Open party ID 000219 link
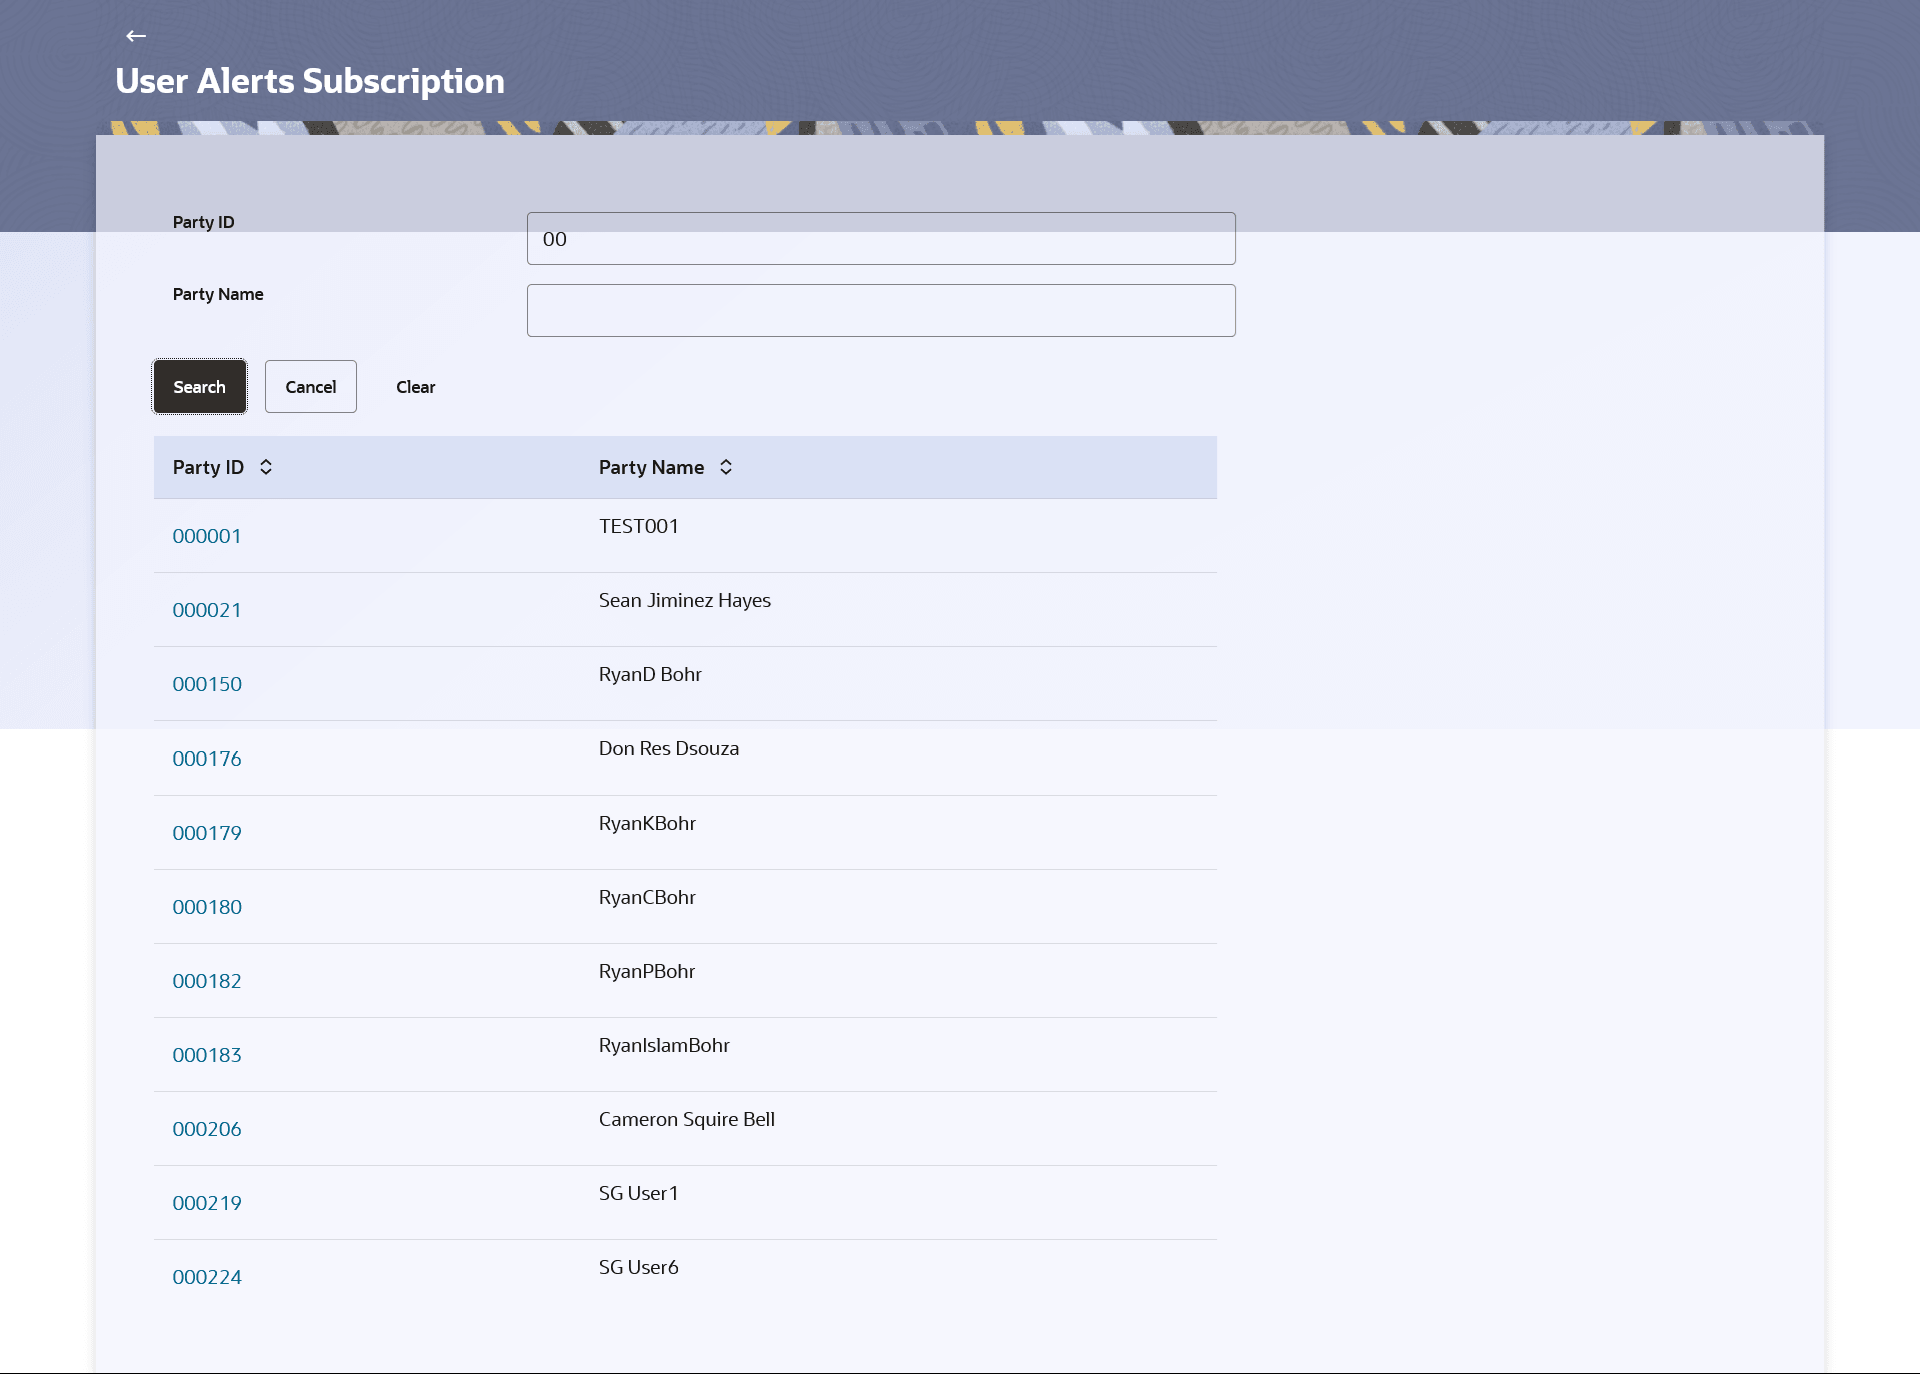 pyautogui.click(x=207, y=1203)
